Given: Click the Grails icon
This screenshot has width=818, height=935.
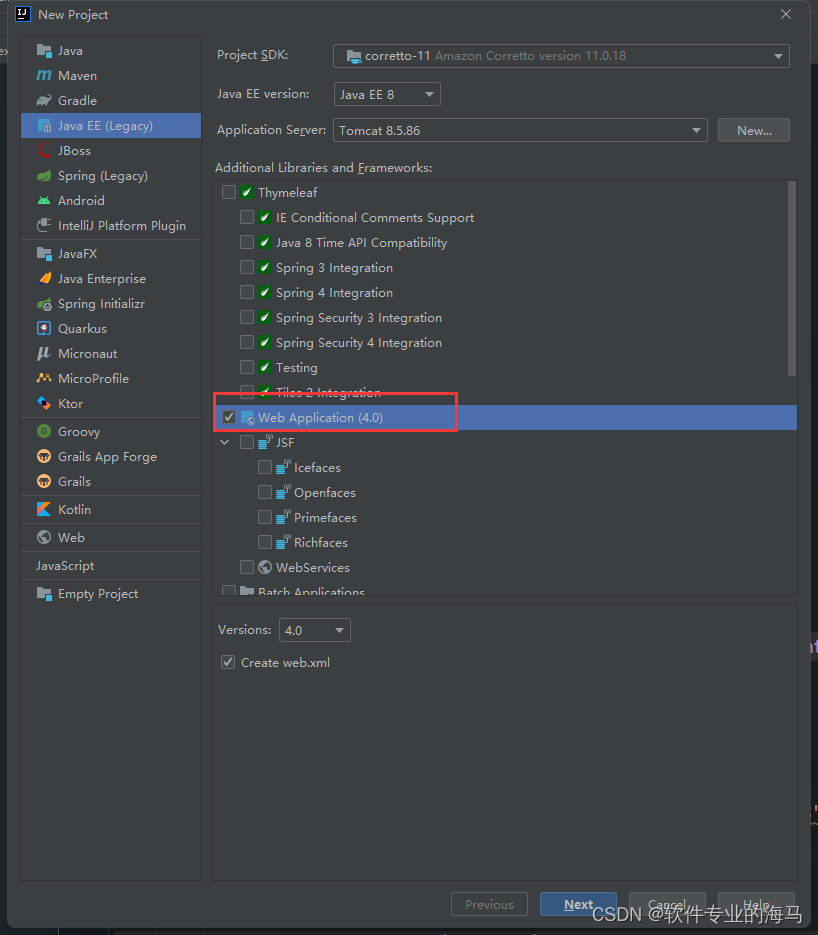Looking at the screenshot, I should click(44, 481).
